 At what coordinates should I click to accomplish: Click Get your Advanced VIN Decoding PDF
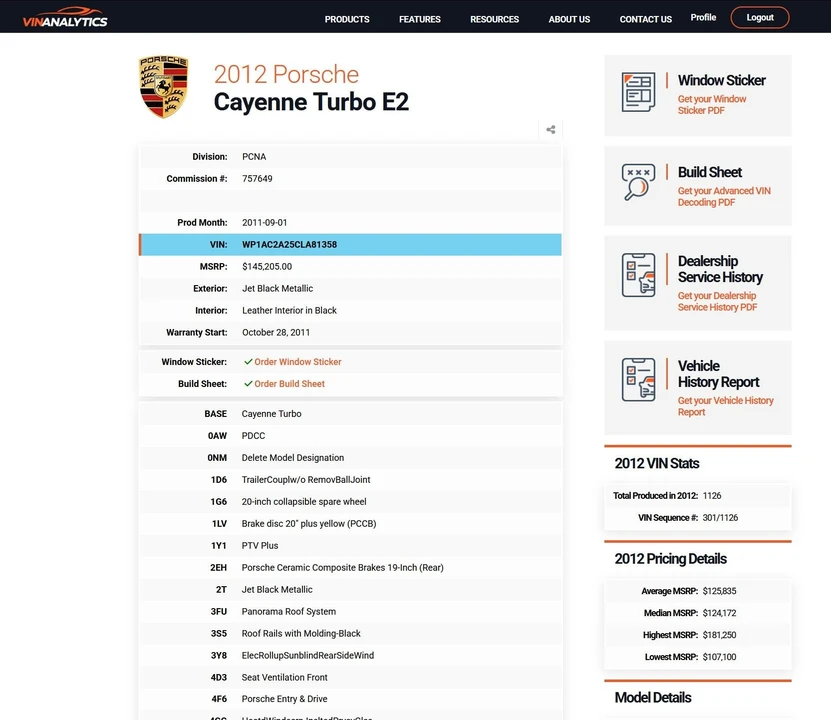tap(724, 197)
